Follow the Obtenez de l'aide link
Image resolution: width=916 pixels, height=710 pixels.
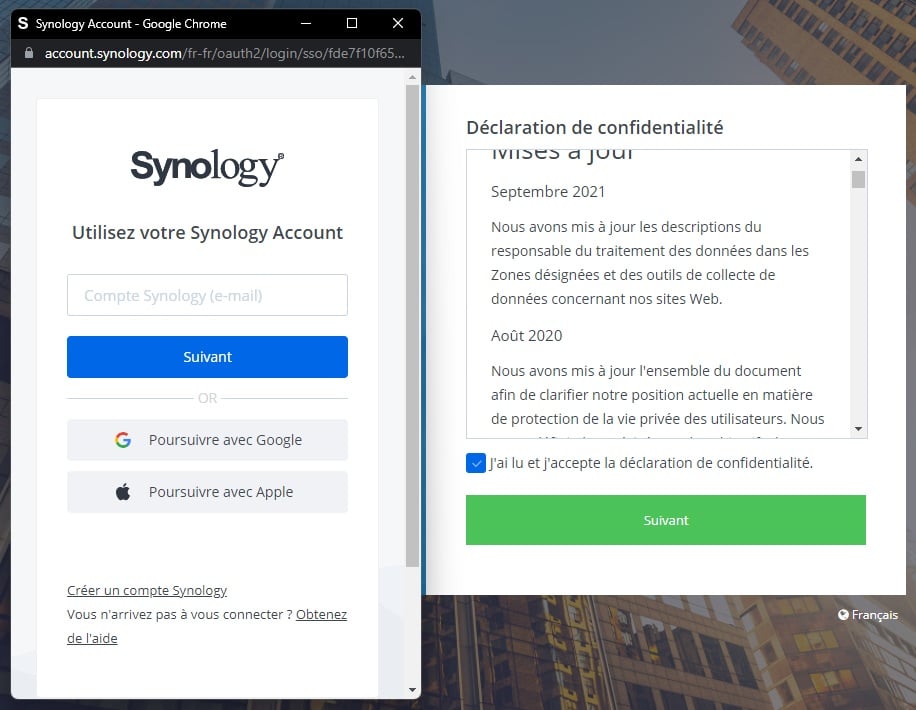pyautogui.click(x=320, y=614)
